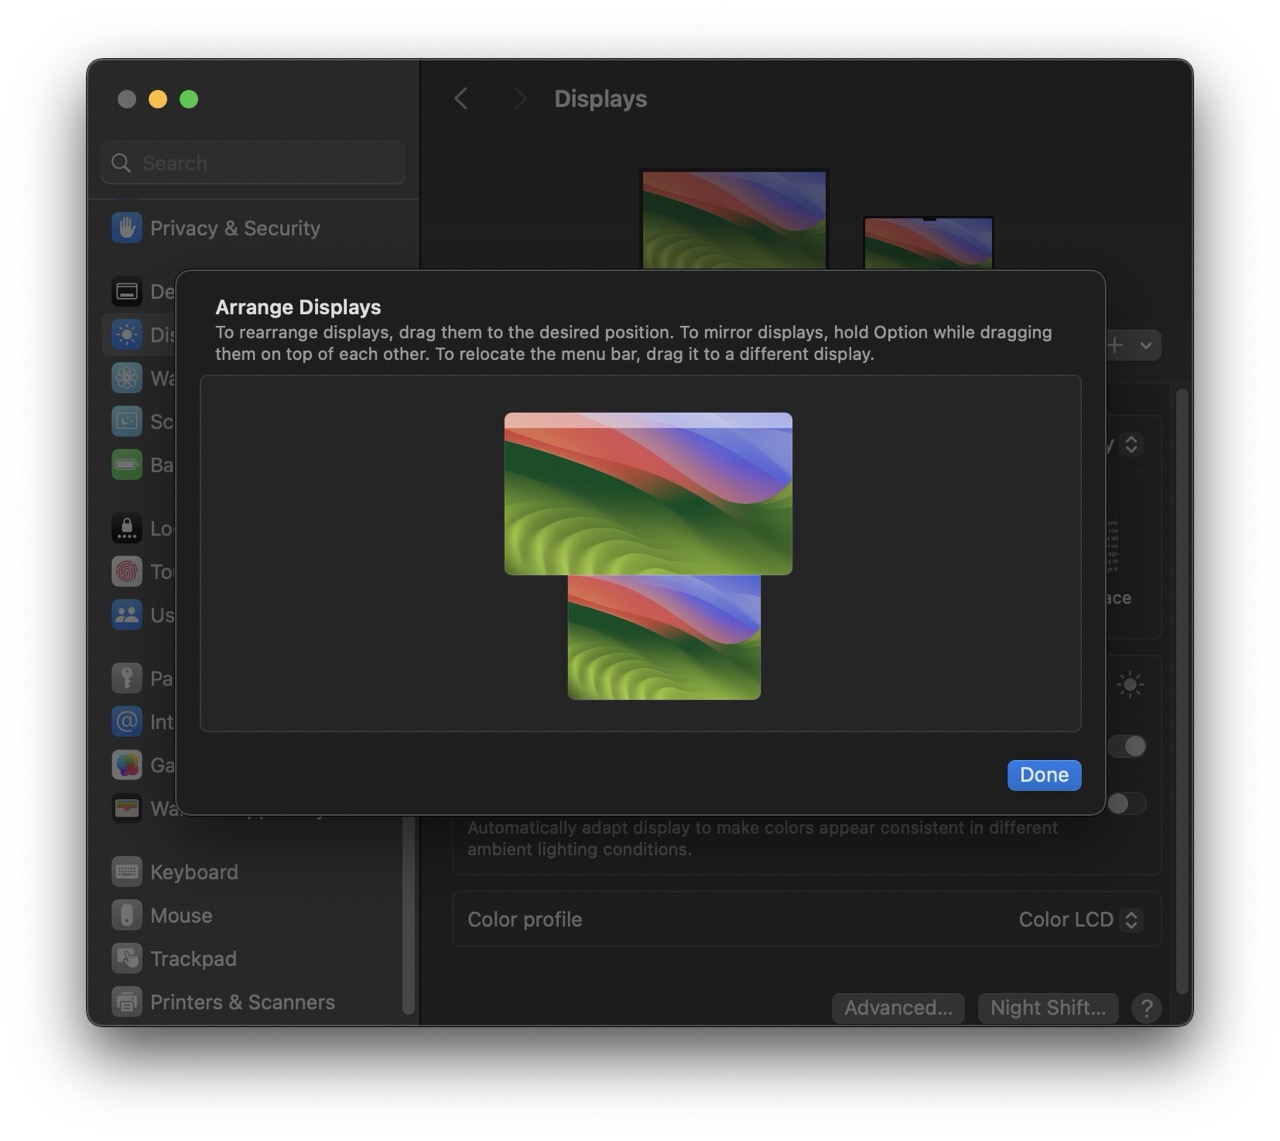Select the larger display in arrangement area
This screenshot has height=1141, width=1280.
pyautogui.click(x=648, y=494)
